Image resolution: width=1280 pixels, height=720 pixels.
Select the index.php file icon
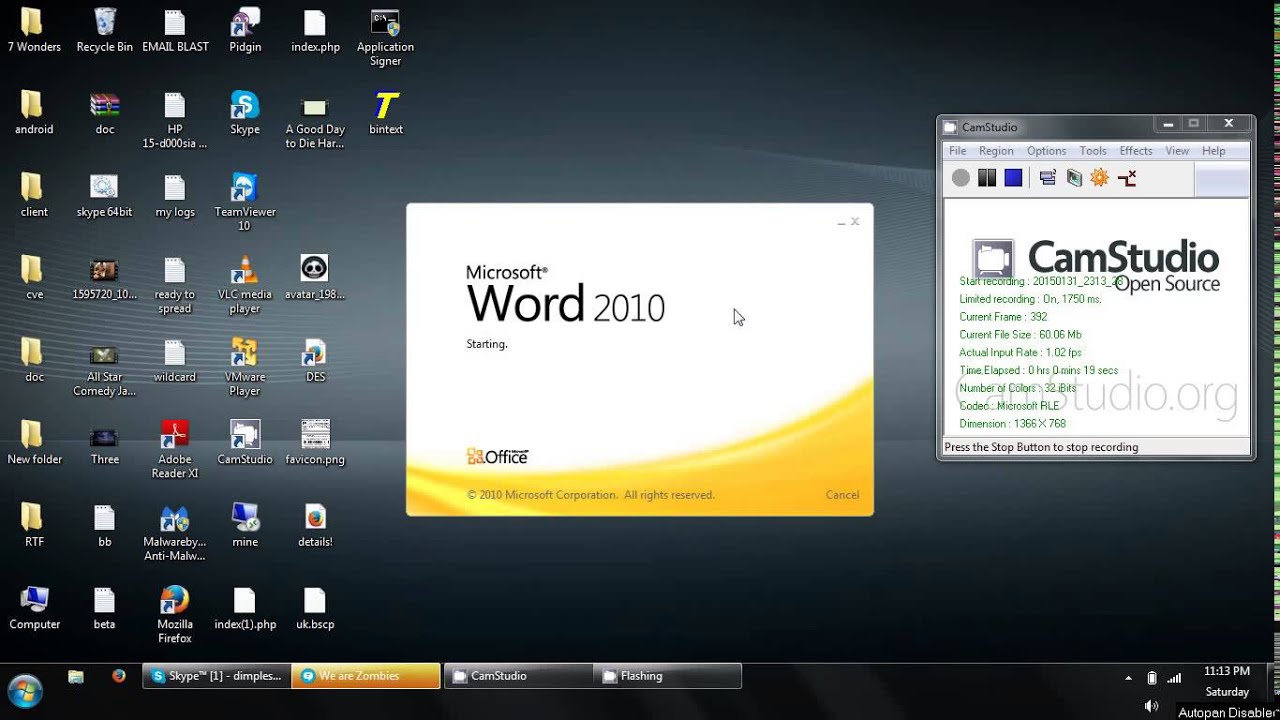coord(315,32)
